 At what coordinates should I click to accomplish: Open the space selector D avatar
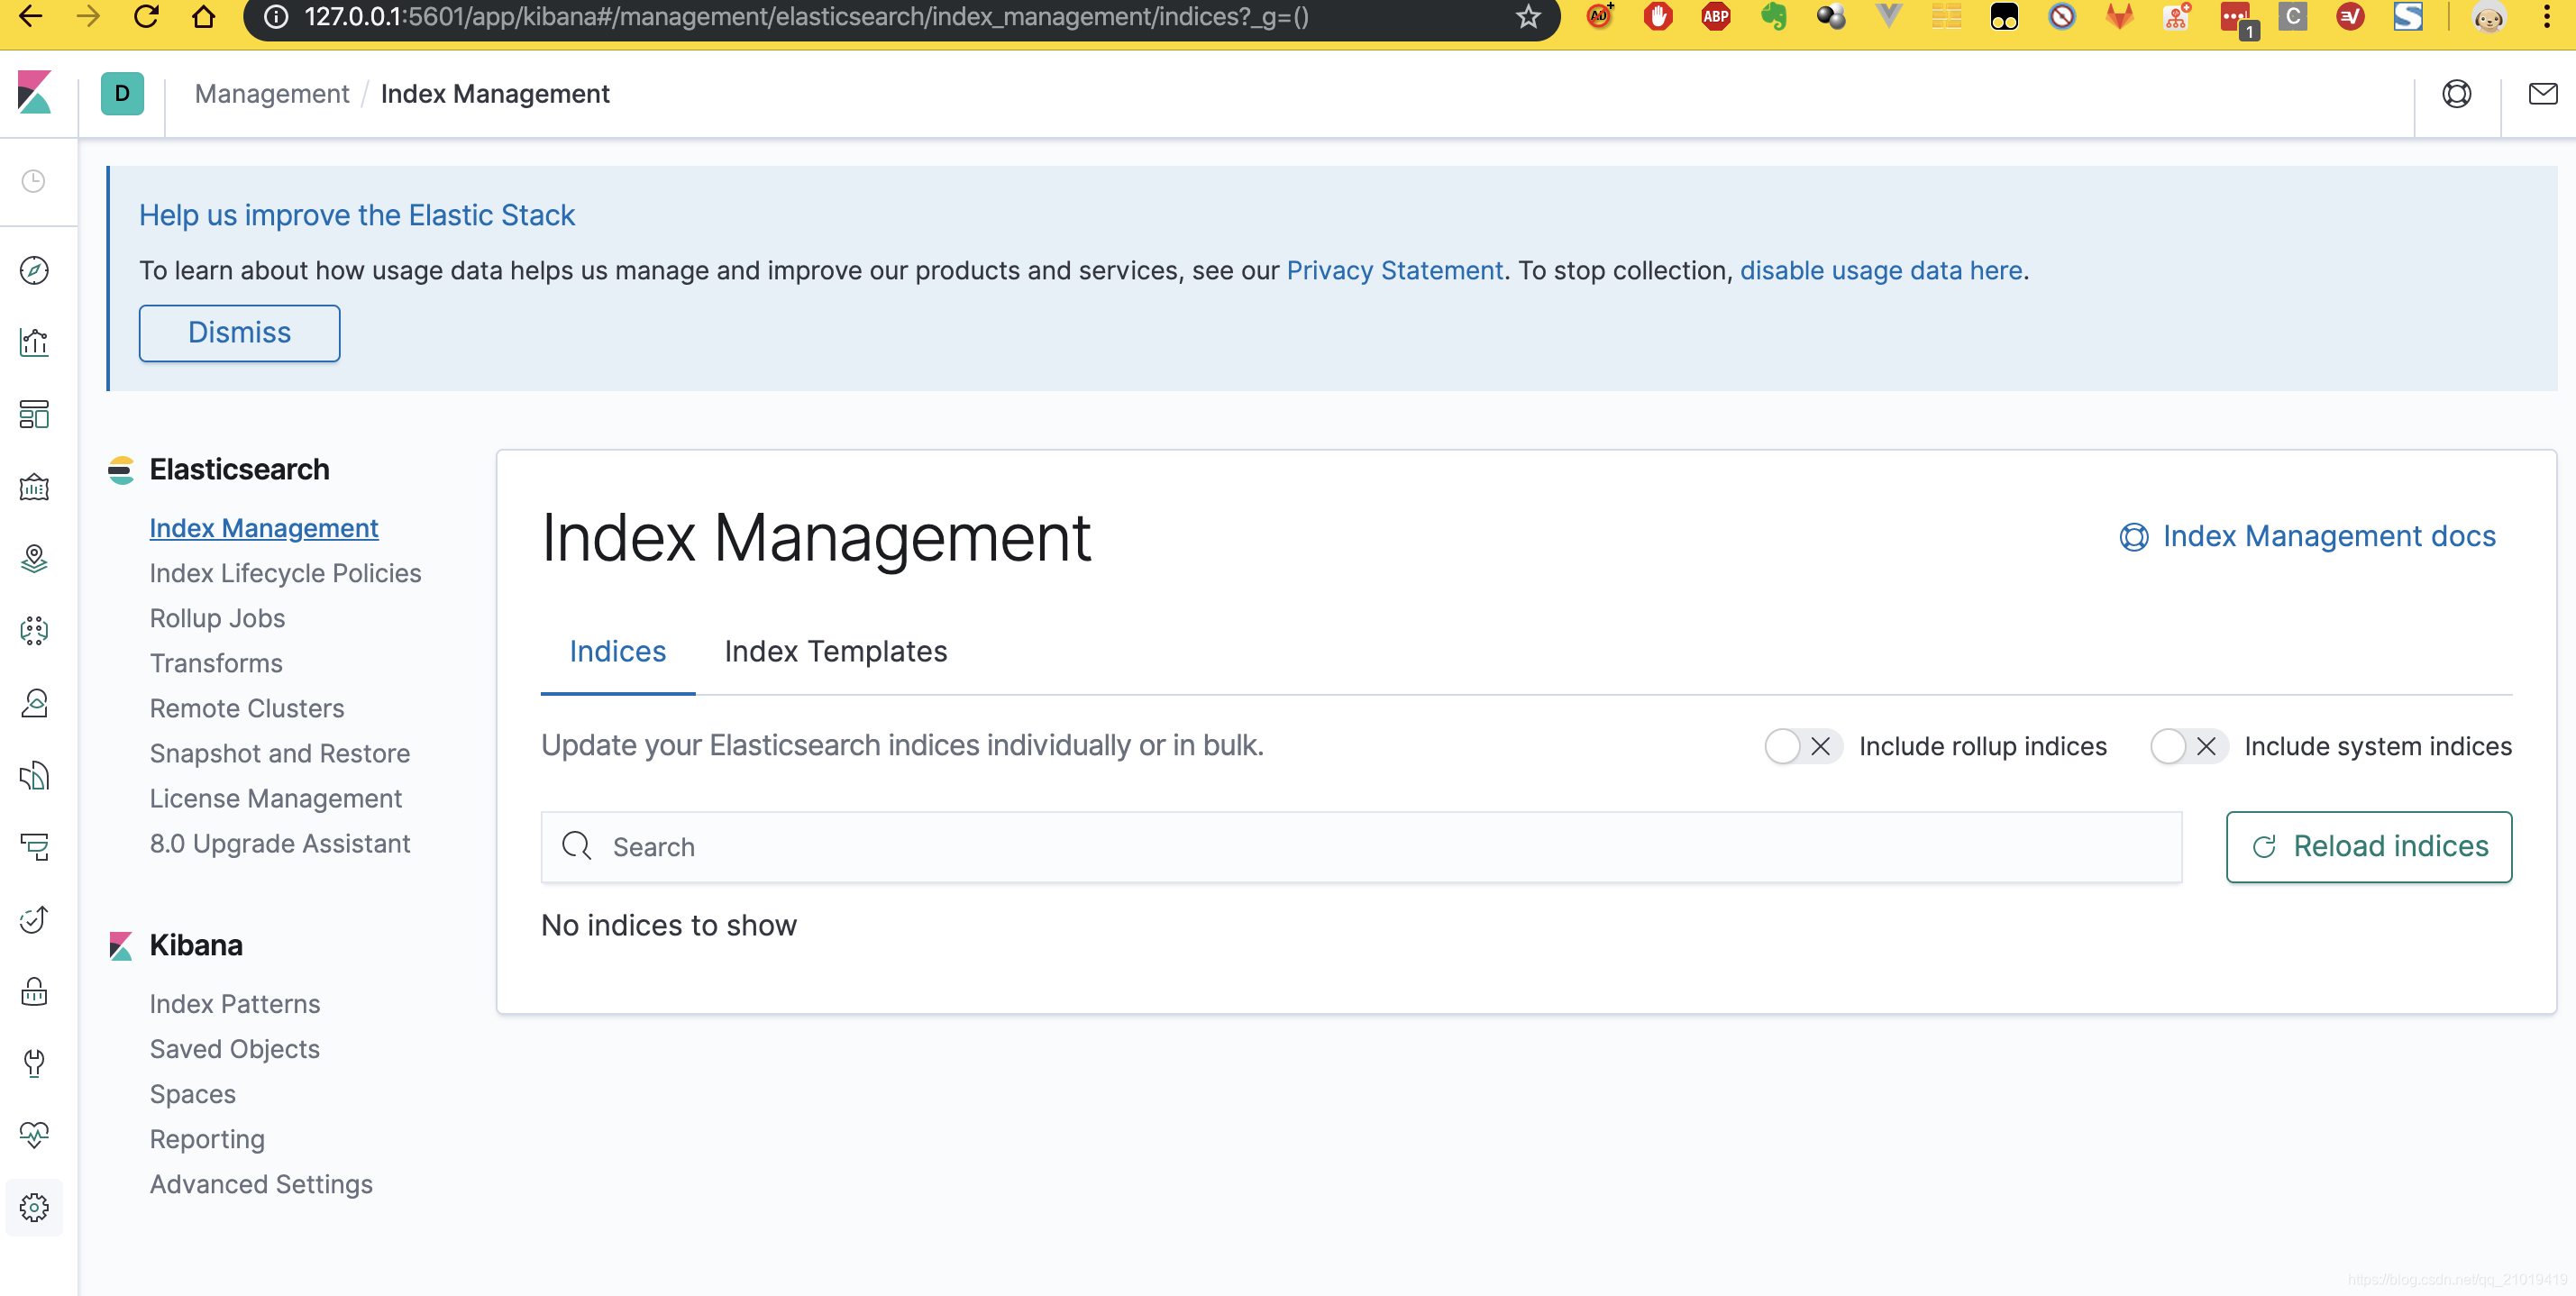pos(122,93)
